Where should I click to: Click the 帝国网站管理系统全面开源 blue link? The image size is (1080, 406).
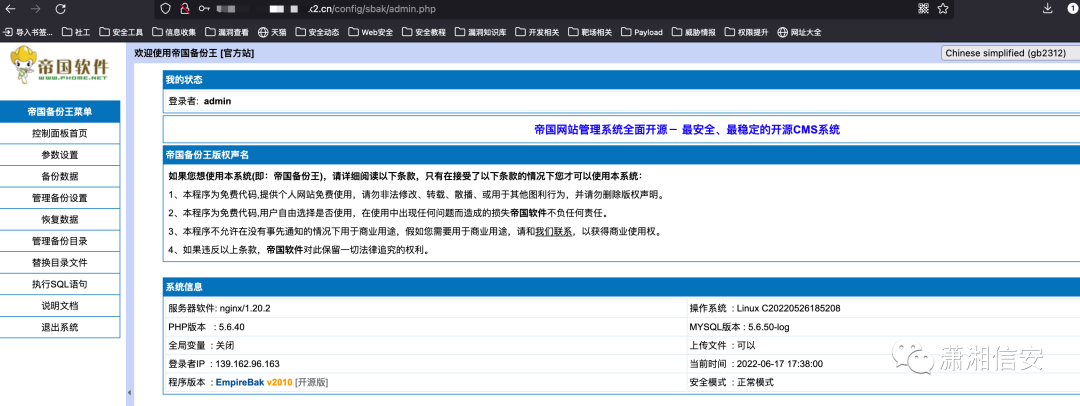687,129
